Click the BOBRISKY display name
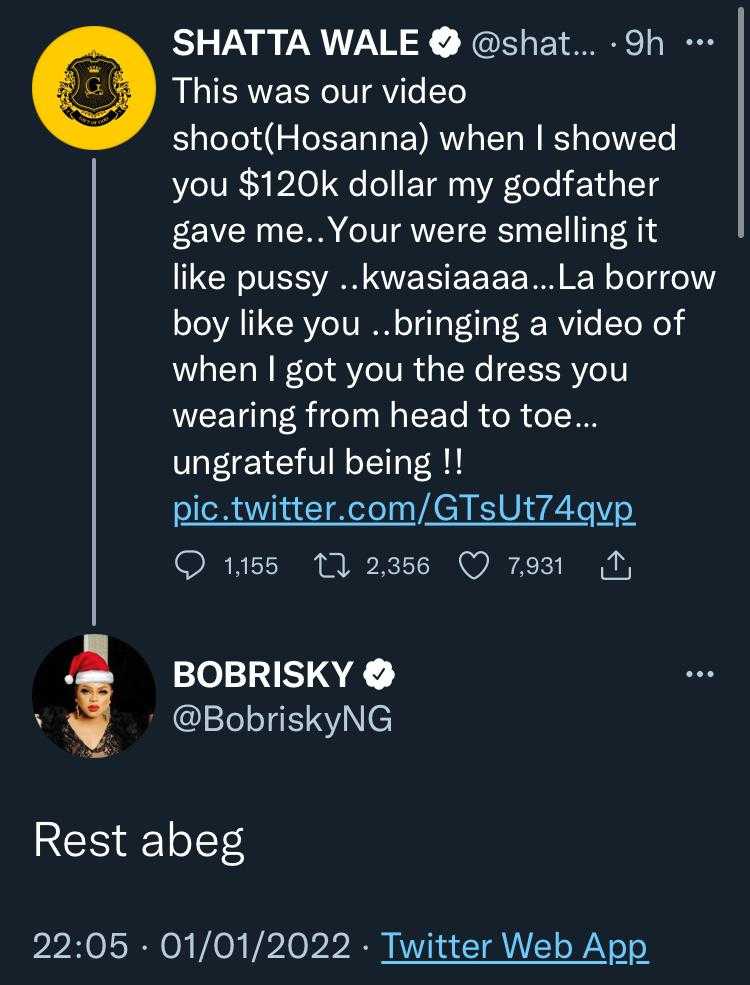Image resolution: width=750 pixels, height=985 pixels. coord(262,675)
